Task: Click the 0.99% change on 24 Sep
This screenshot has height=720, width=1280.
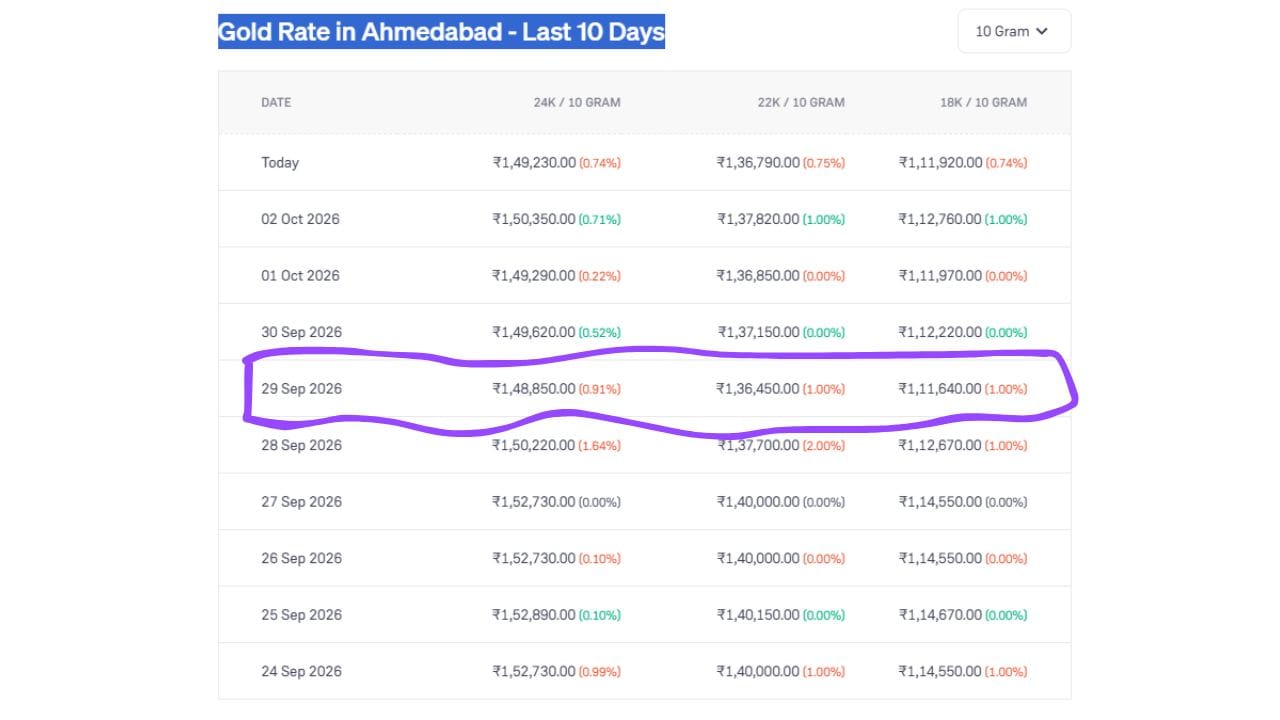Action: click(600, 671)
